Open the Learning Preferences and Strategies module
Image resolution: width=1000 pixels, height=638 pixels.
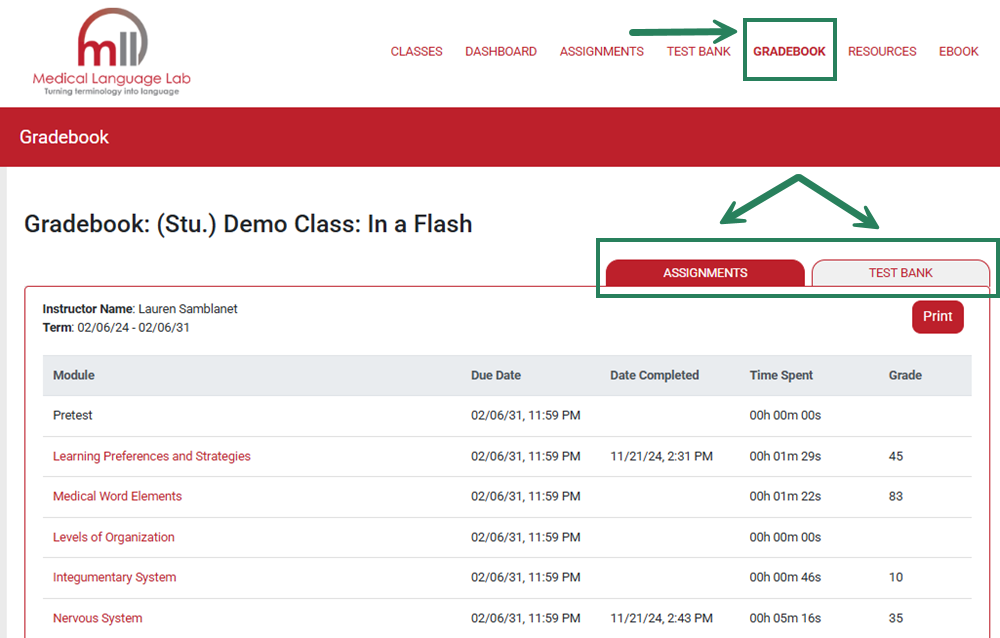[x=151, y=456]
